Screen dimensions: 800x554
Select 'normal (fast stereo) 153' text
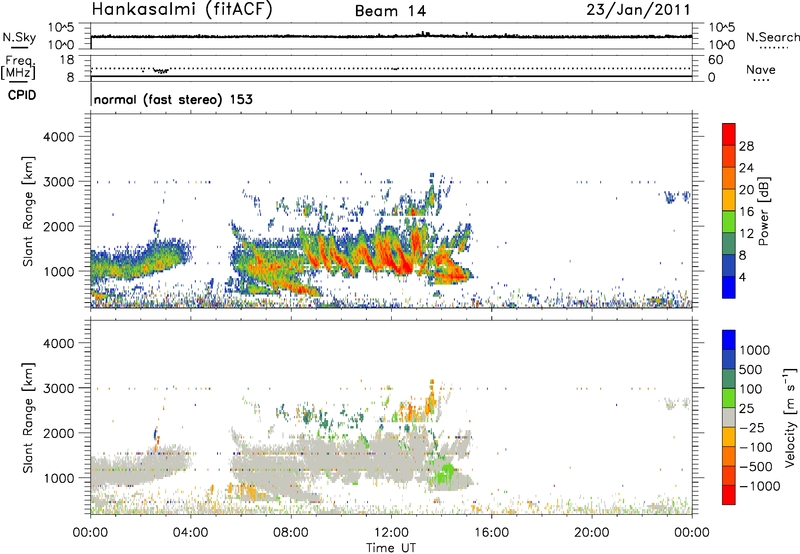173,99
